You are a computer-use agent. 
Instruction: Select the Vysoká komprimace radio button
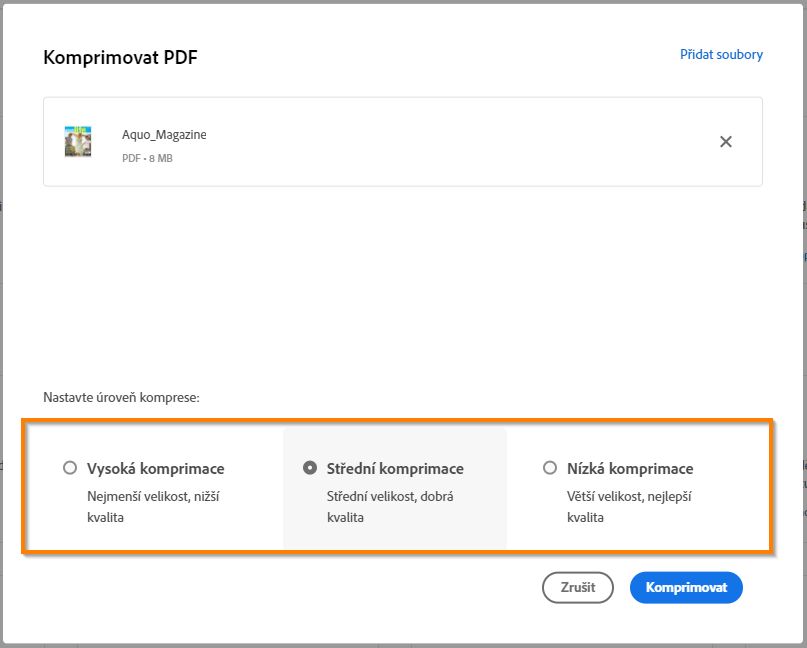(x=69, y=468)
